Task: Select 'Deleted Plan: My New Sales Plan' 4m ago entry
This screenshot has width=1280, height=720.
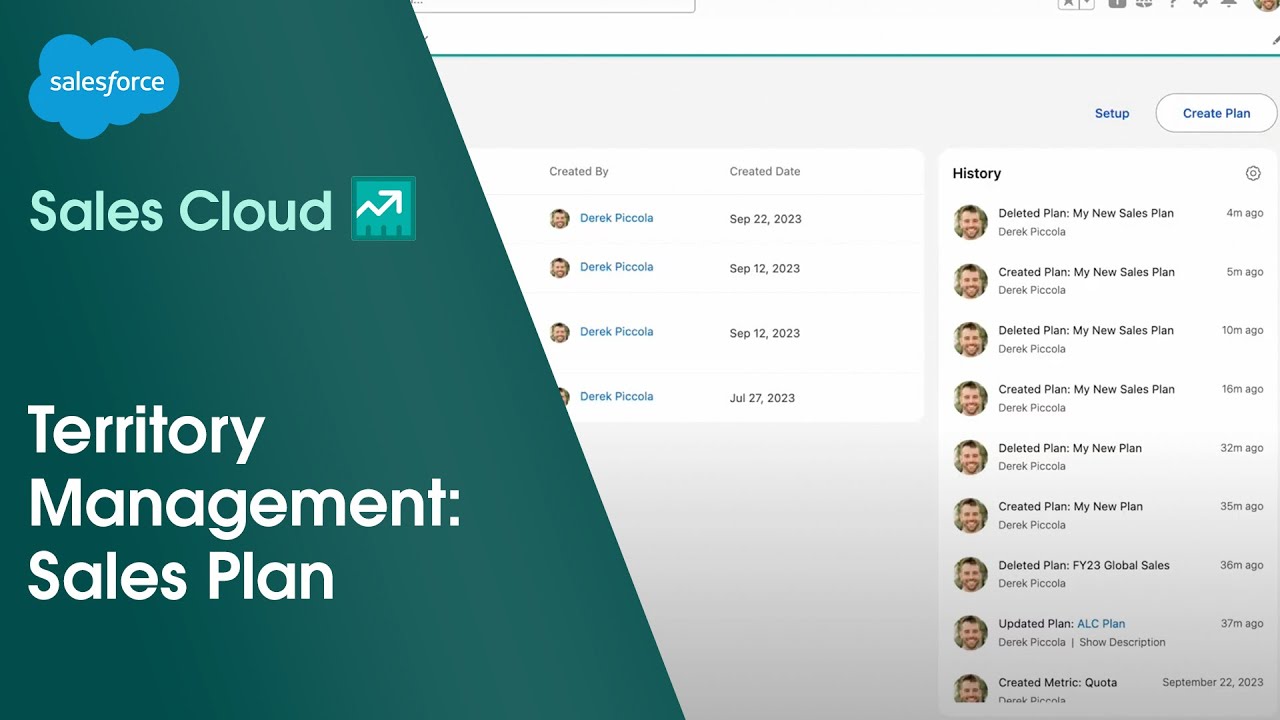Action: tap(1086, 213)
